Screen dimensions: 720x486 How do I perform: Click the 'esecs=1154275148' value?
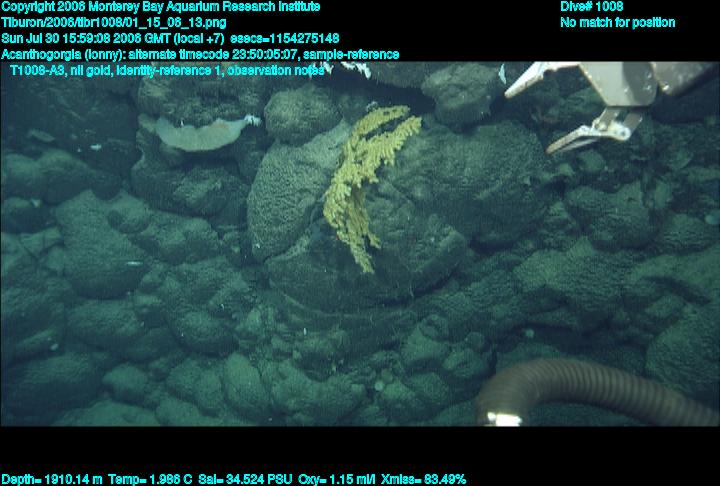285,39
